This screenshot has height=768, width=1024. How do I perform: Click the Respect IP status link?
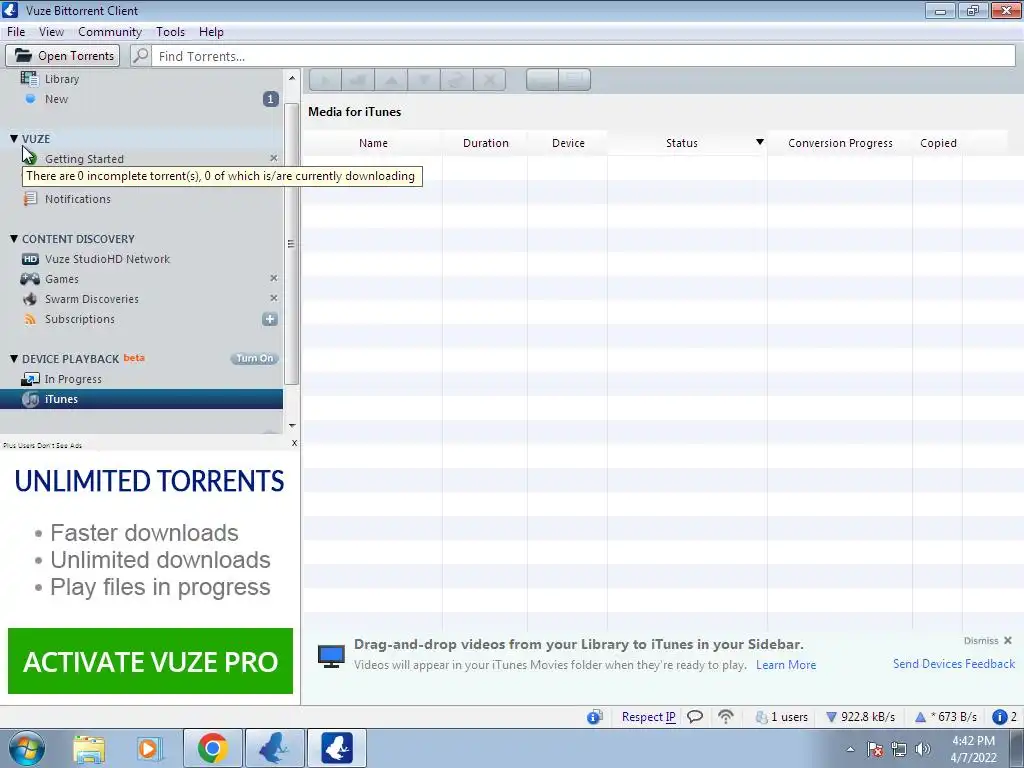pyautogui.click(x=648, y=717)
